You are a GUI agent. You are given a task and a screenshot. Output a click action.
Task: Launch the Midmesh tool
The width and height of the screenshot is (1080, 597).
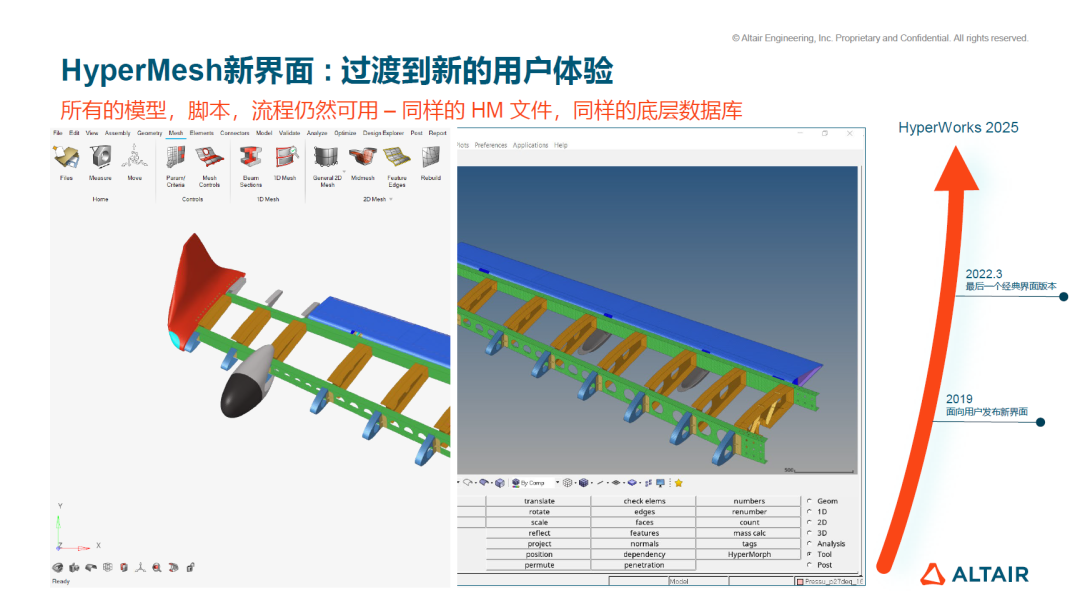(362, 158)
